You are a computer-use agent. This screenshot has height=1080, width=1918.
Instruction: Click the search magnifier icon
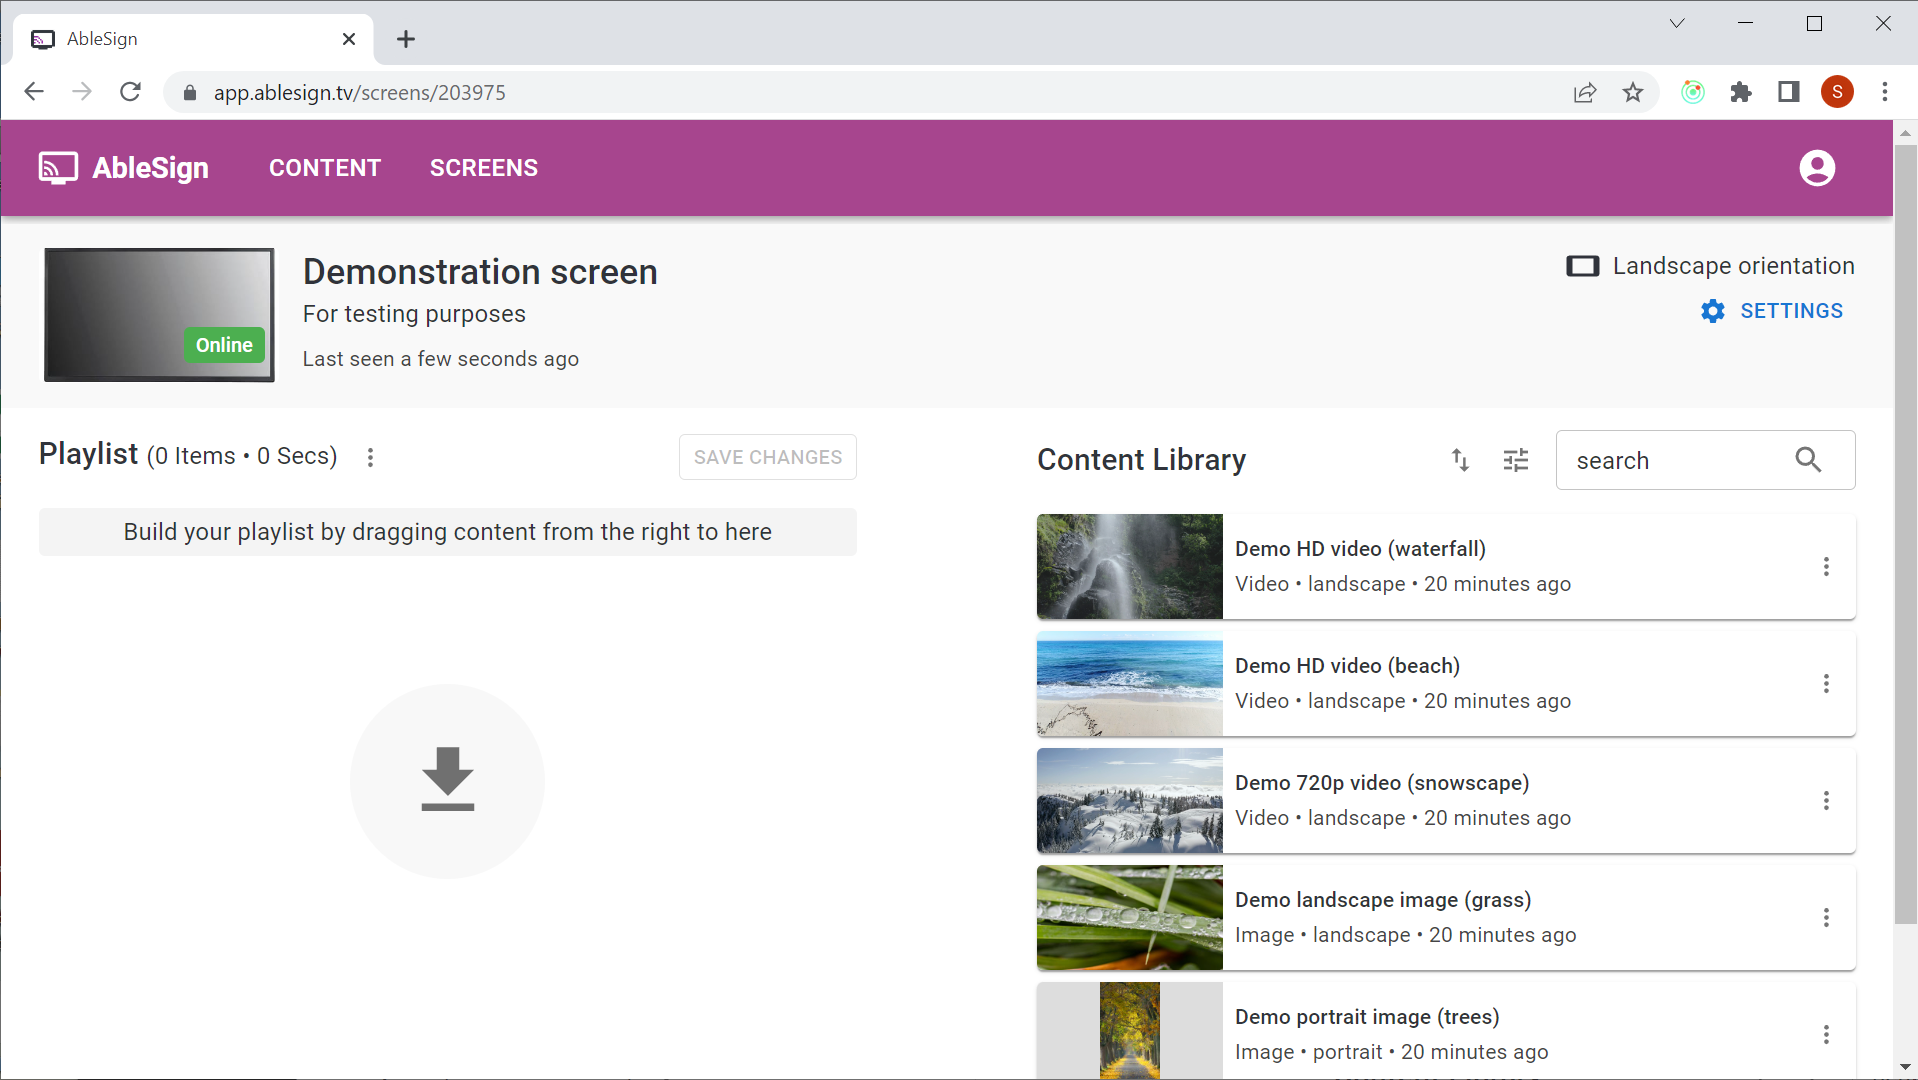pyautogui.click(x=1808, y=460)
